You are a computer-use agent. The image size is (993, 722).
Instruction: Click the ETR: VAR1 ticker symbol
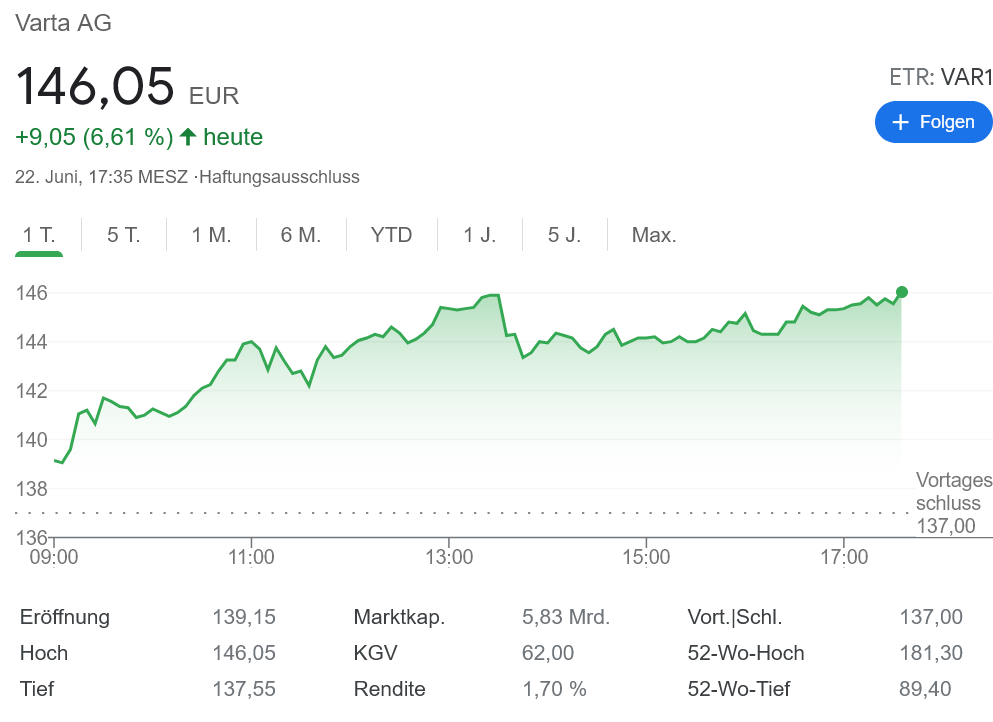(940, 77)
